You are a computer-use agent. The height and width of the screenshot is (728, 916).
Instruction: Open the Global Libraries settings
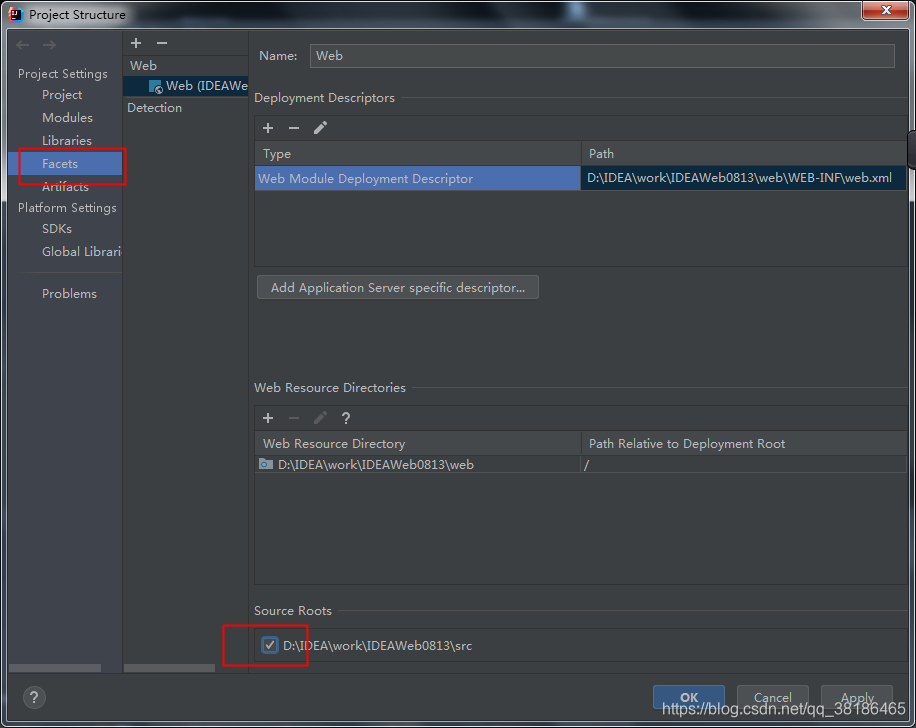tap(82, 251)
